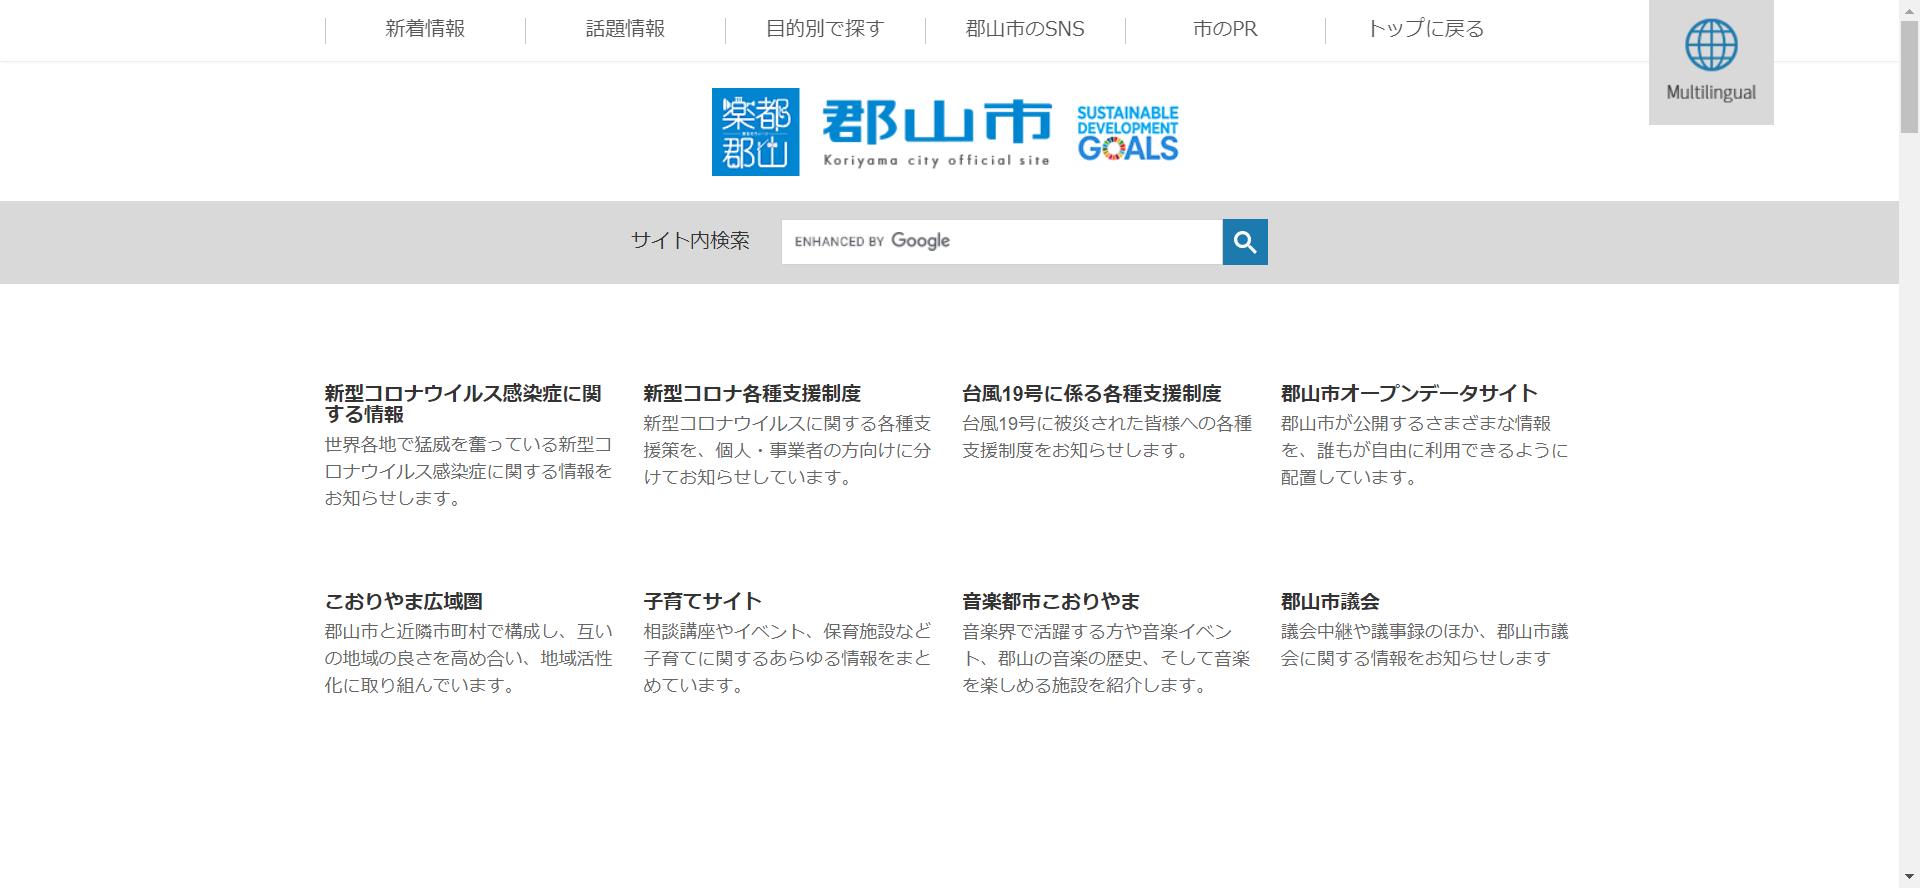Open the Multilingual globe icon
Viewport: 1920px width, 888px height.
click(x=1710, y=62)
